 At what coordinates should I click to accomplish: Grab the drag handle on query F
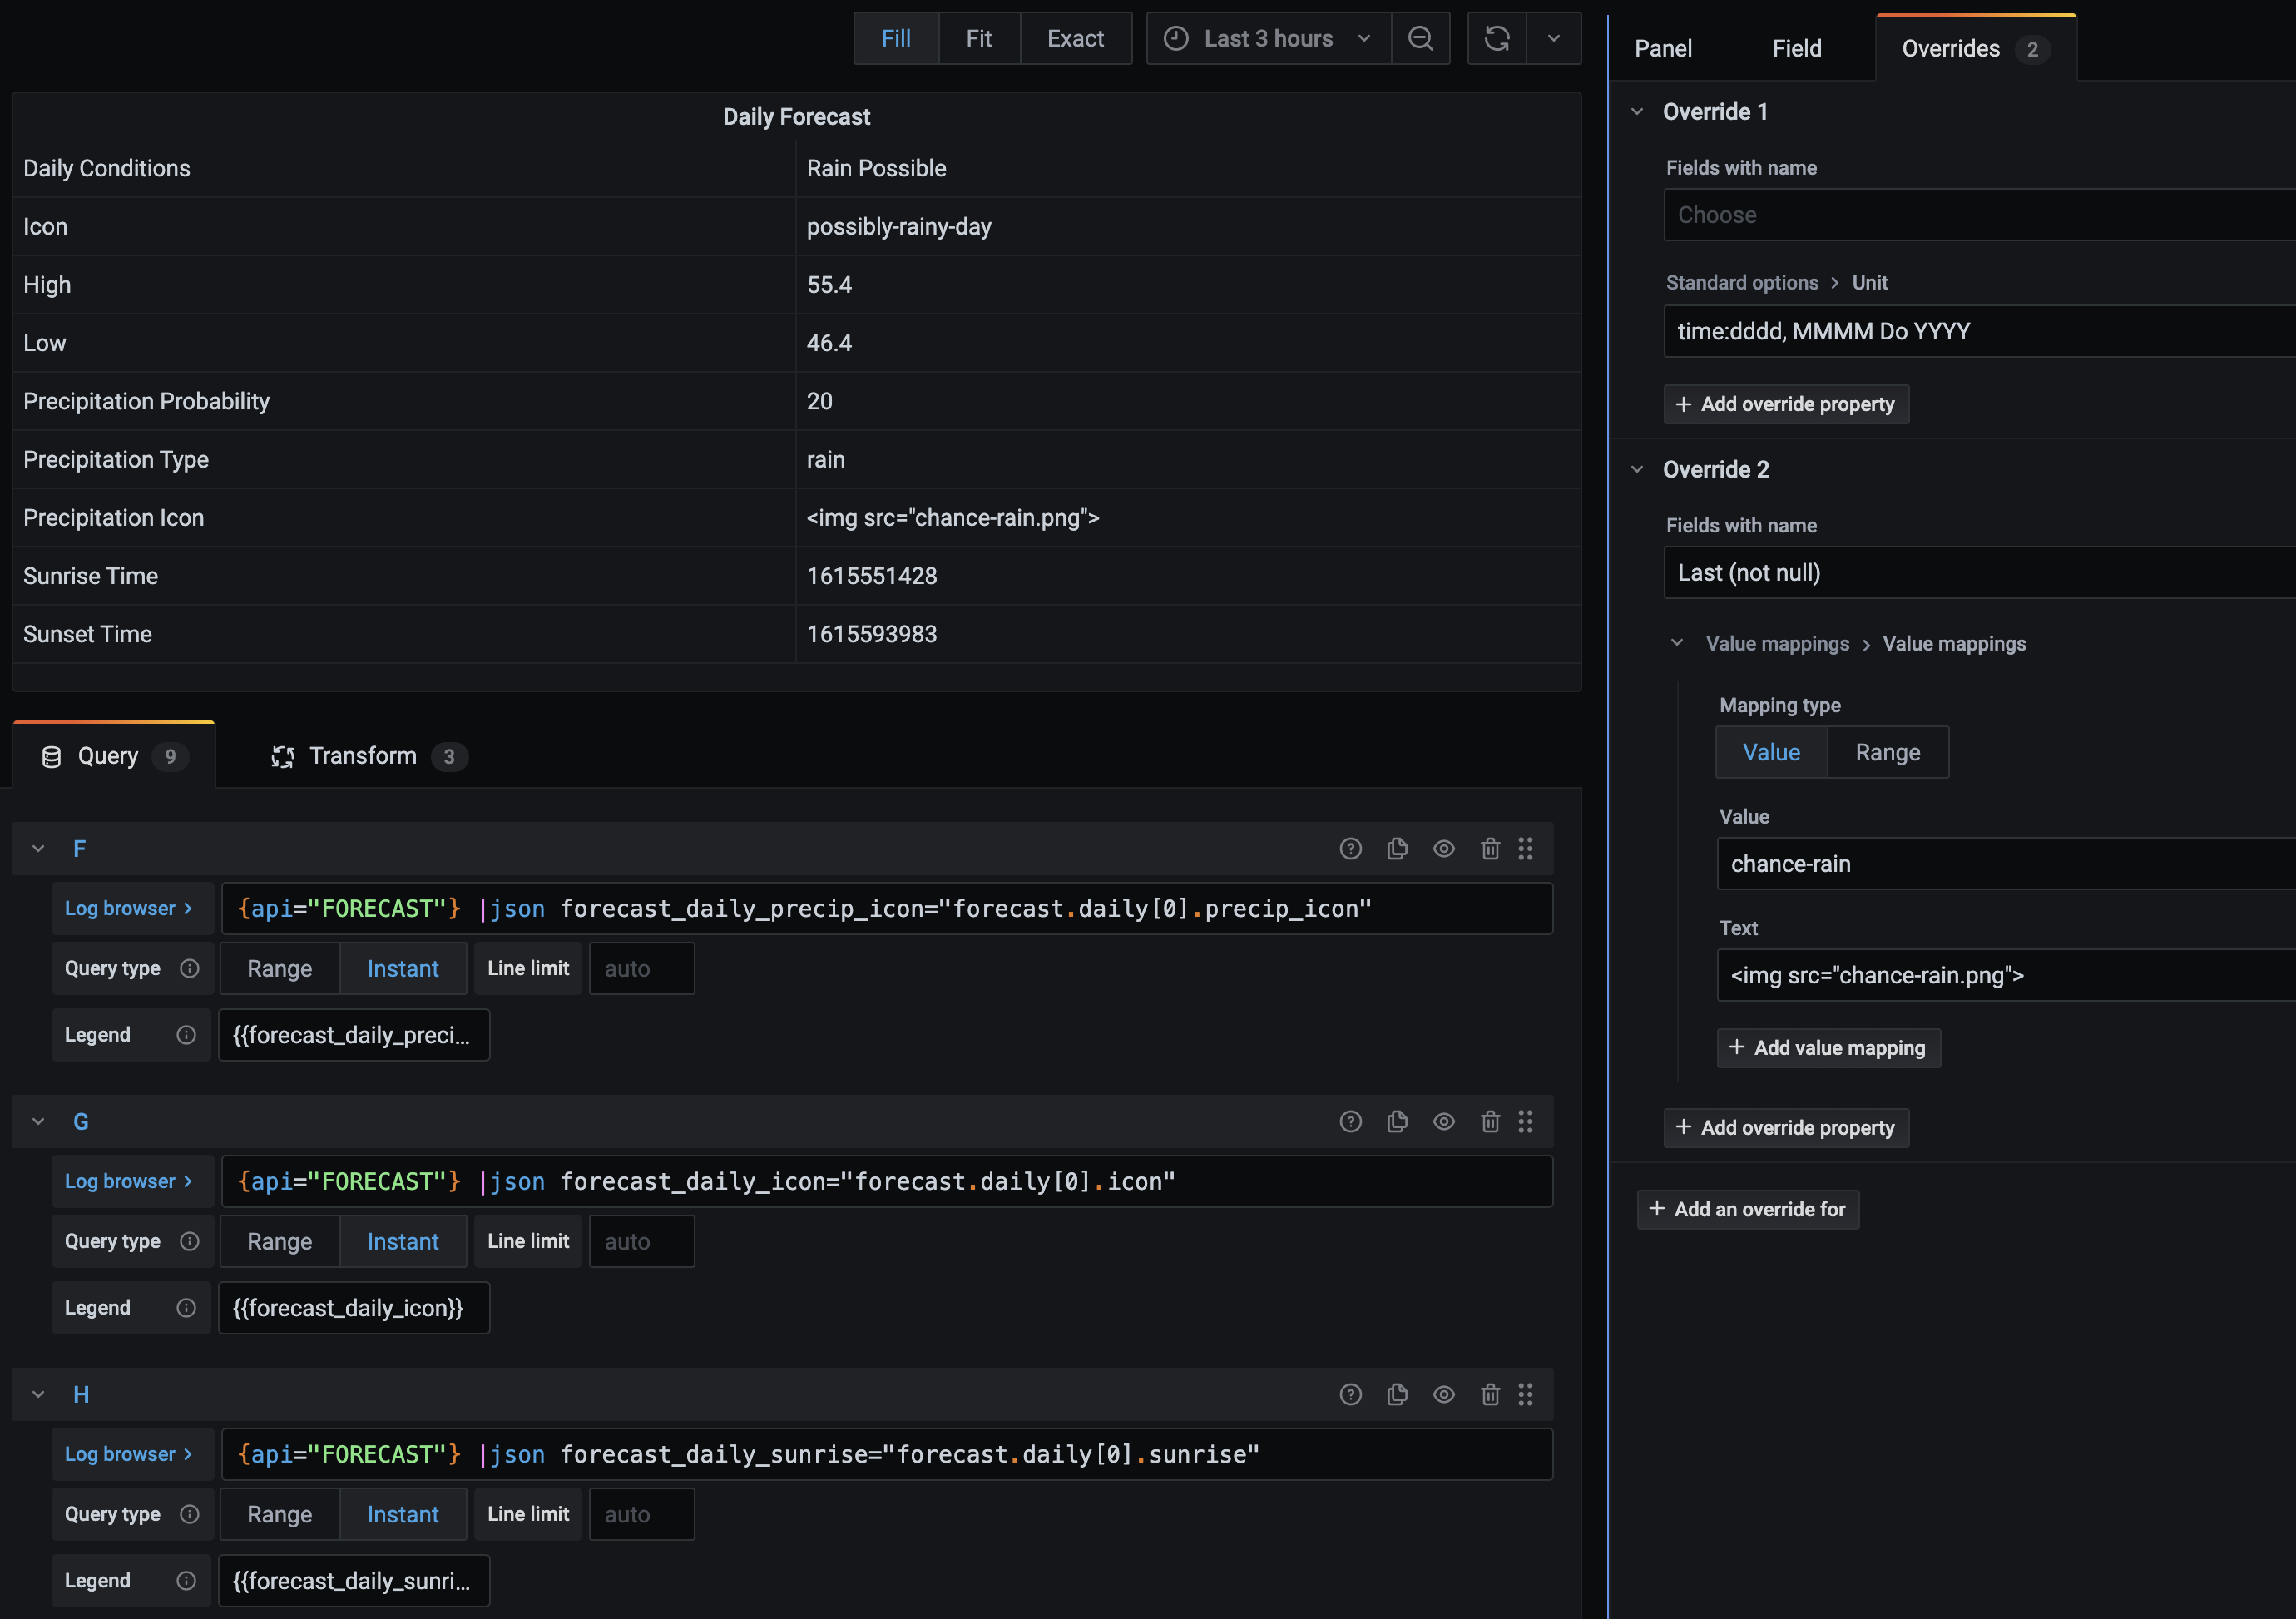pos(1527,848)
